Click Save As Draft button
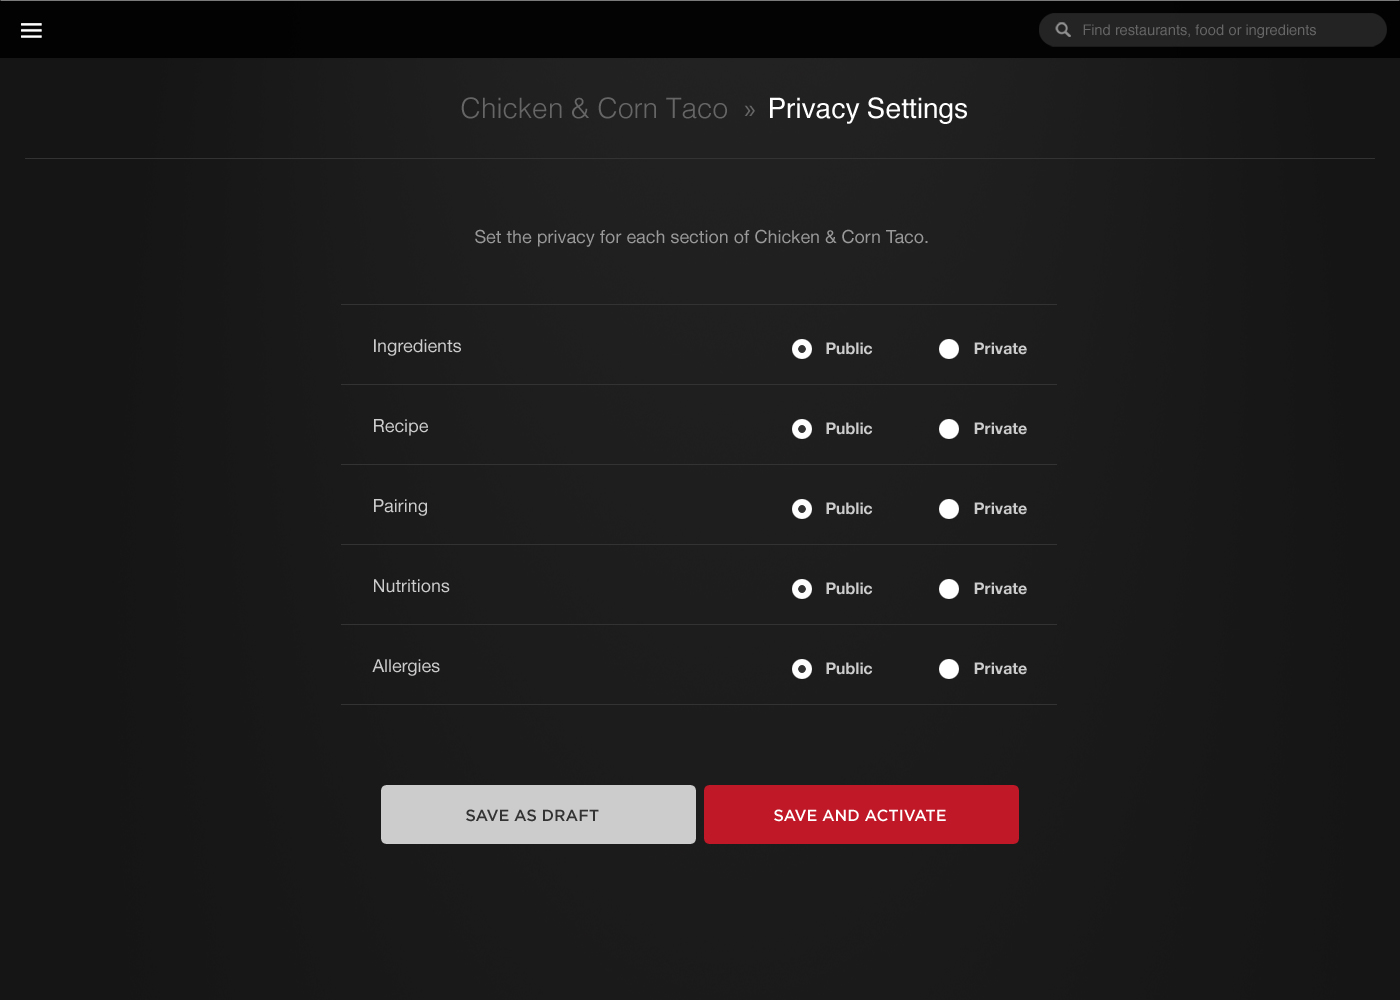1400x1000 pixels. coord(538,815)
